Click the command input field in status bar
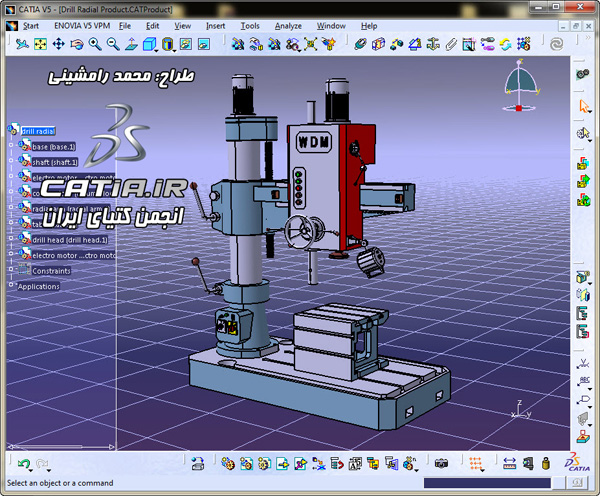This screenshot has height=496, width=600. pos(487,483)
